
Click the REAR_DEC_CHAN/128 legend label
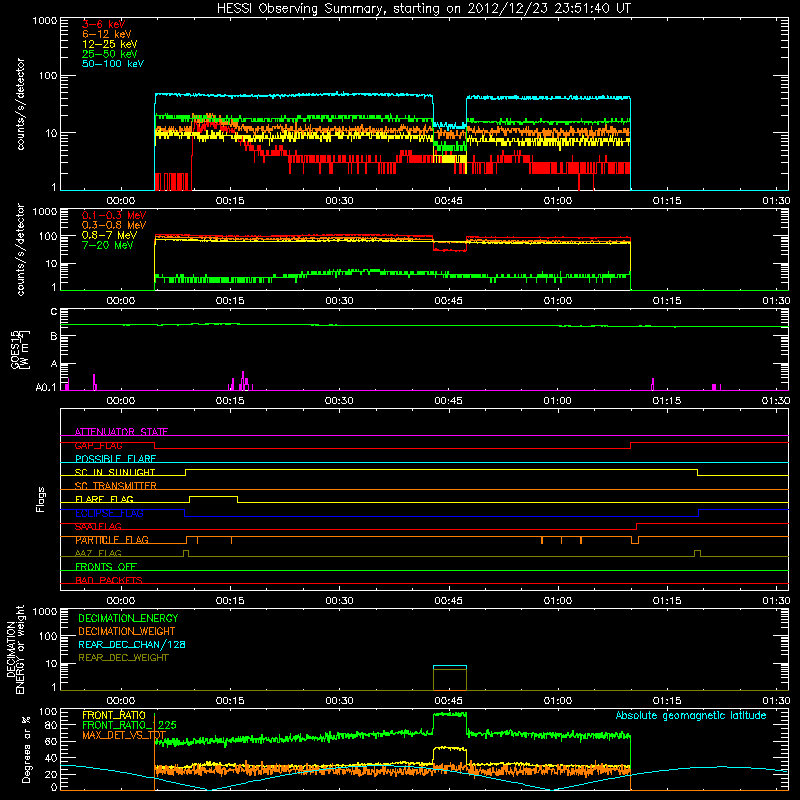[132, 644]
